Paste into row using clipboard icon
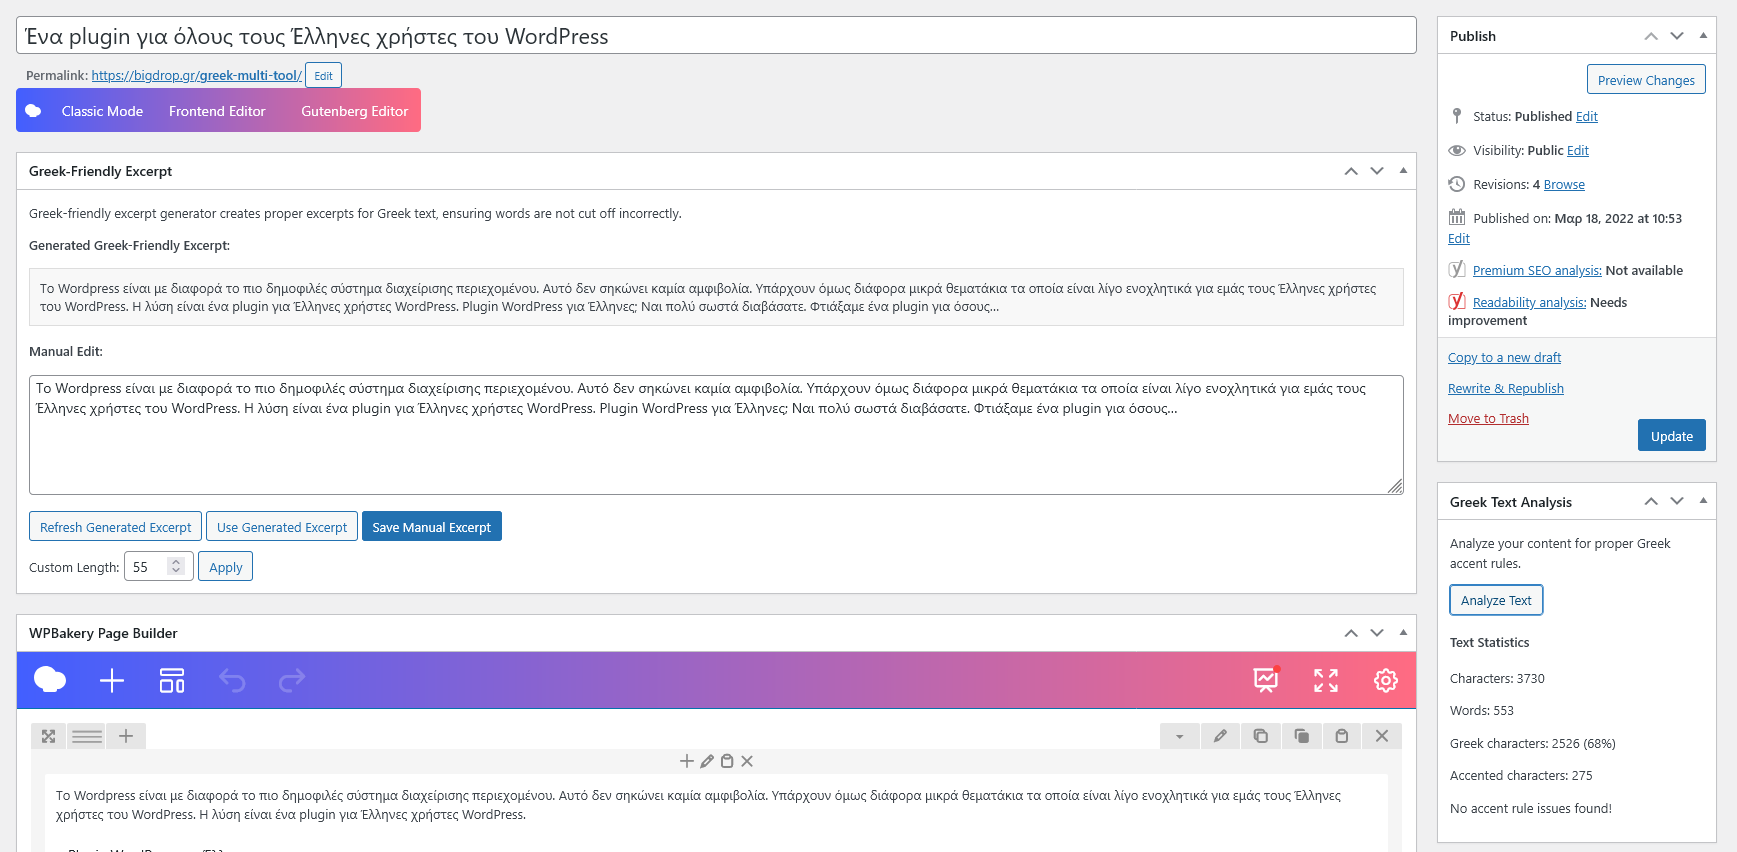 click(1342, 736)
